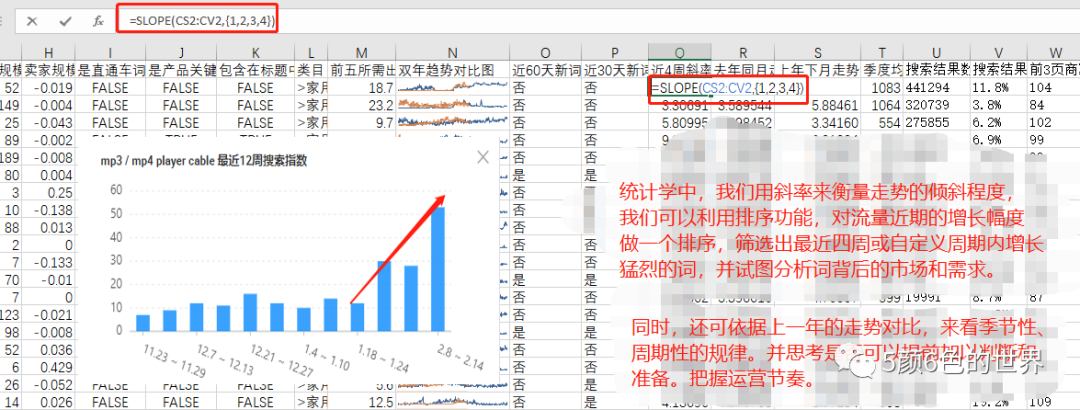The height and width of the screenshot is (410, 1080).
Task: Open the trend sparkline in the 18.7 row
Action: coord(452,88)
